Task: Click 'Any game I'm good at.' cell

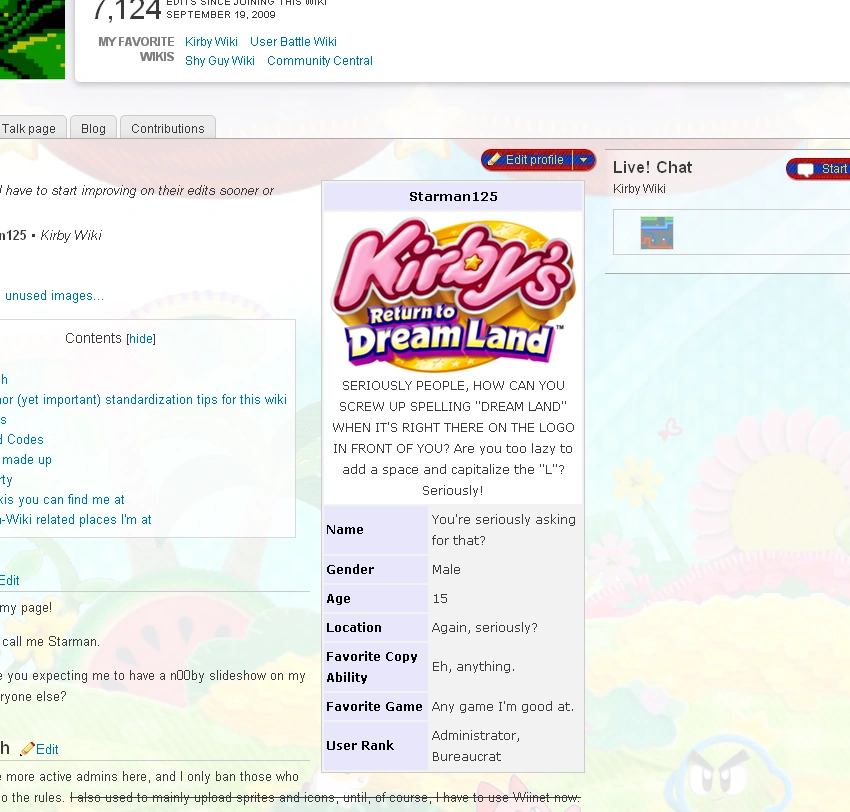Action: tap(503, 707)
